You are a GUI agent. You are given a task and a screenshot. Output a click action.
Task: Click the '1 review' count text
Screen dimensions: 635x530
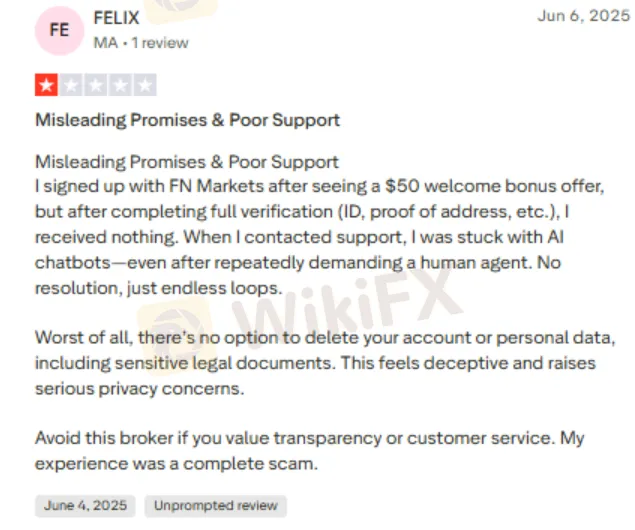[x=160, y=43]
